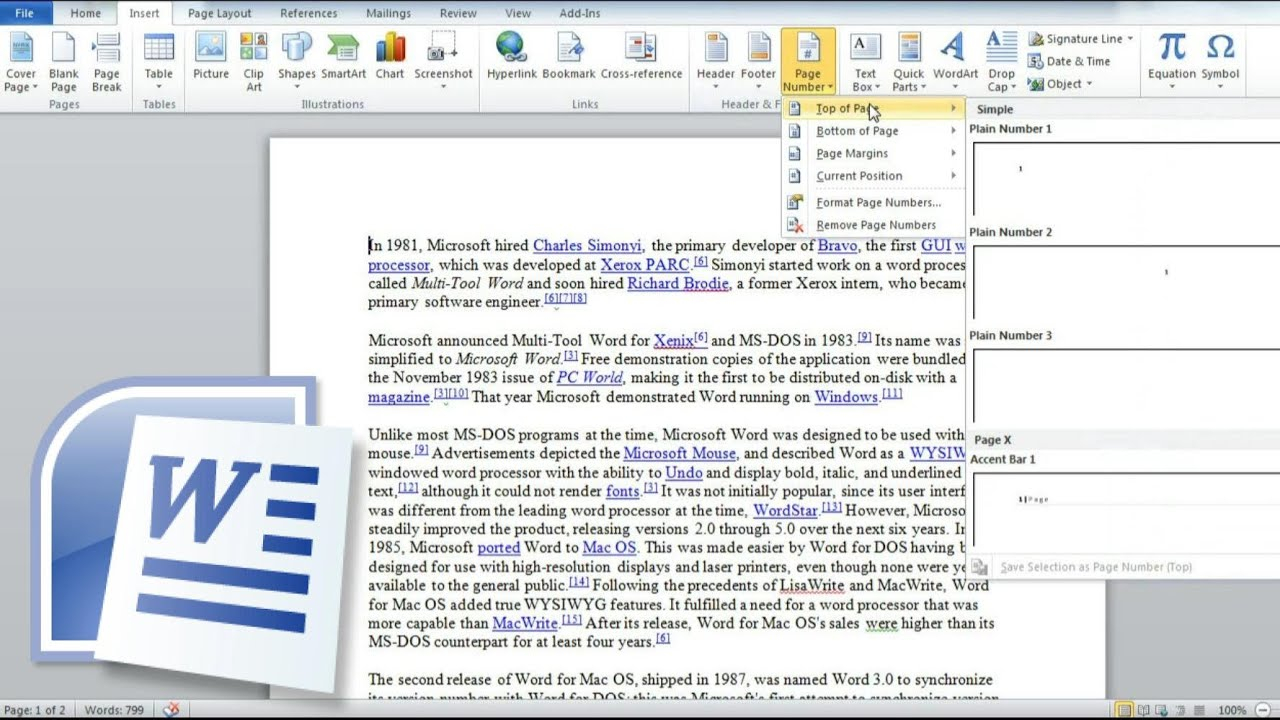The image size is (1280, 720).
Task: Follow the WordStar link
Action: click(x=785, y=510)
